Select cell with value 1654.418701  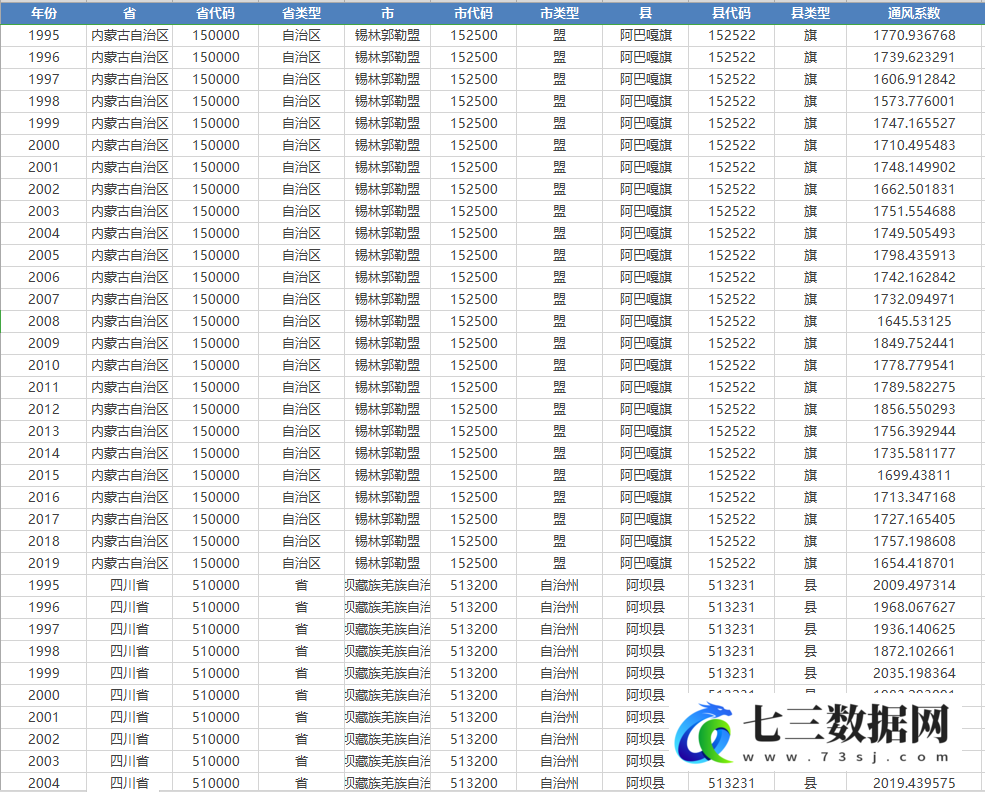(915, 563)
